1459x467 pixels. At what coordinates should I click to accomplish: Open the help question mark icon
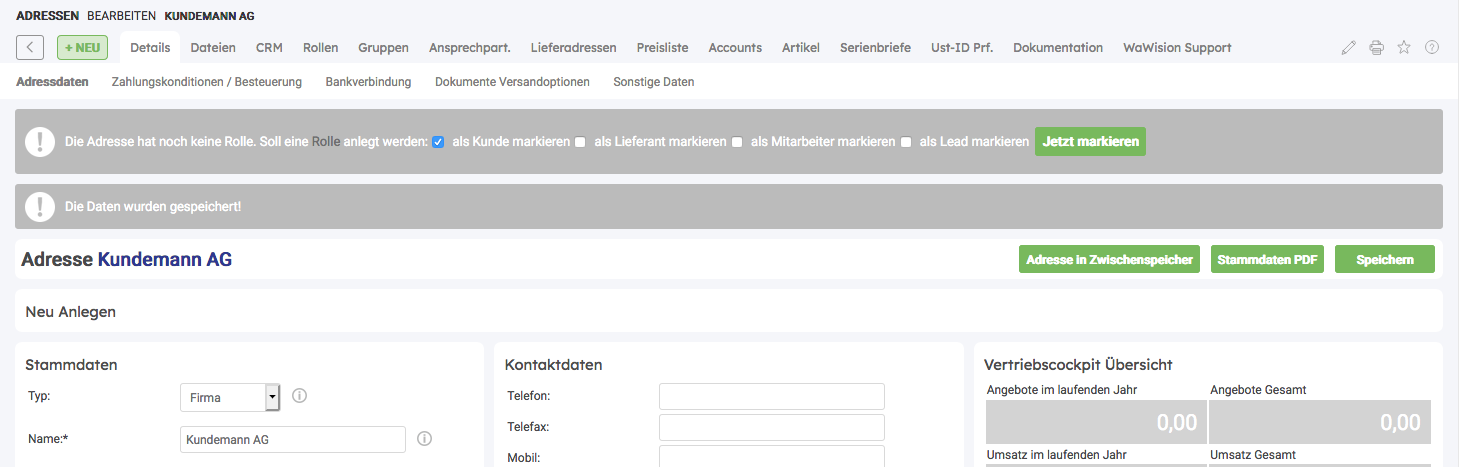(1432, 48)
